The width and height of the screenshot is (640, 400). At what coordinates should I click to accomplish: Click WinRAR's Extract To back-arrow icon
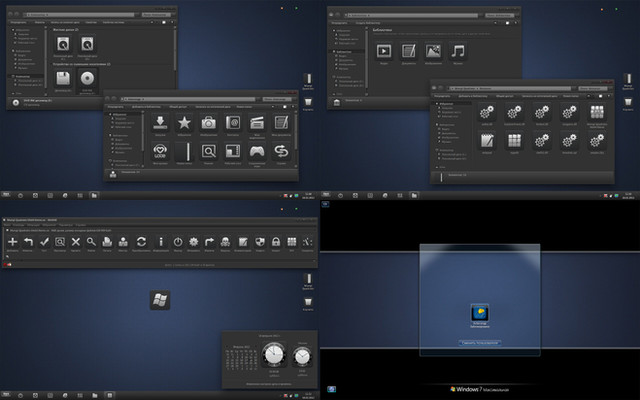point(28,242)
